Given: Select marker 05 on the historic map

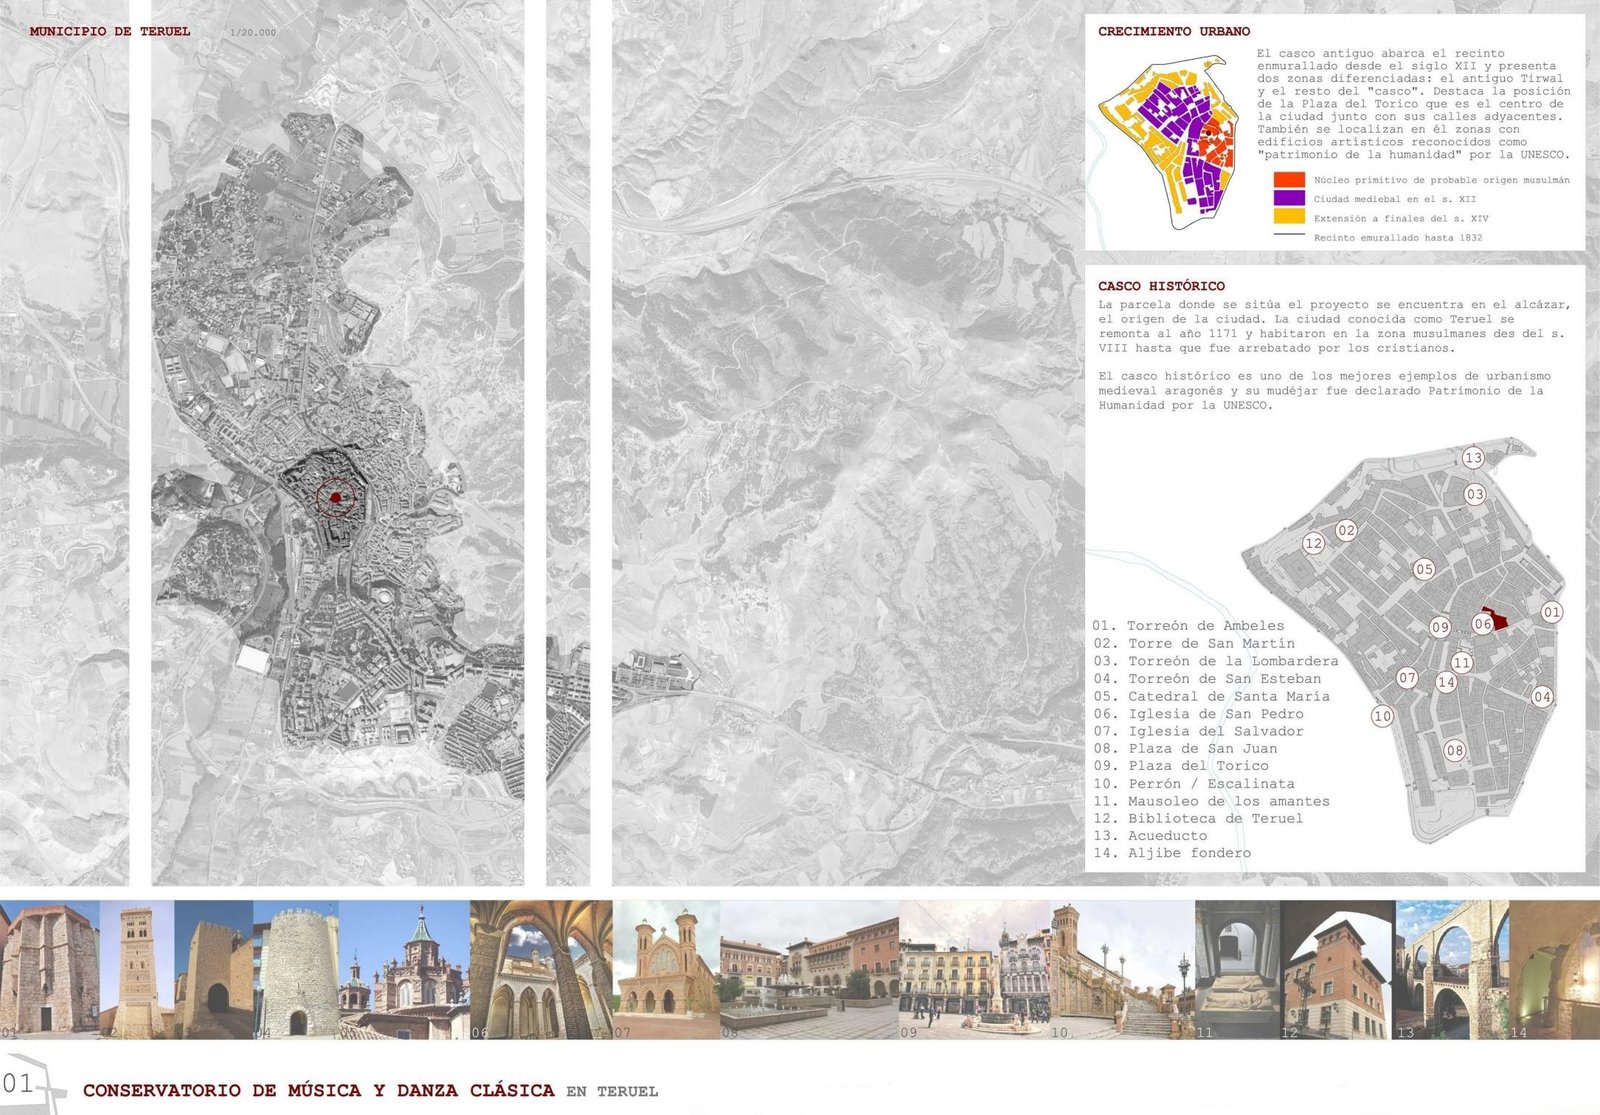Looking at the screenshot, I should click(x=1424, y=569).
